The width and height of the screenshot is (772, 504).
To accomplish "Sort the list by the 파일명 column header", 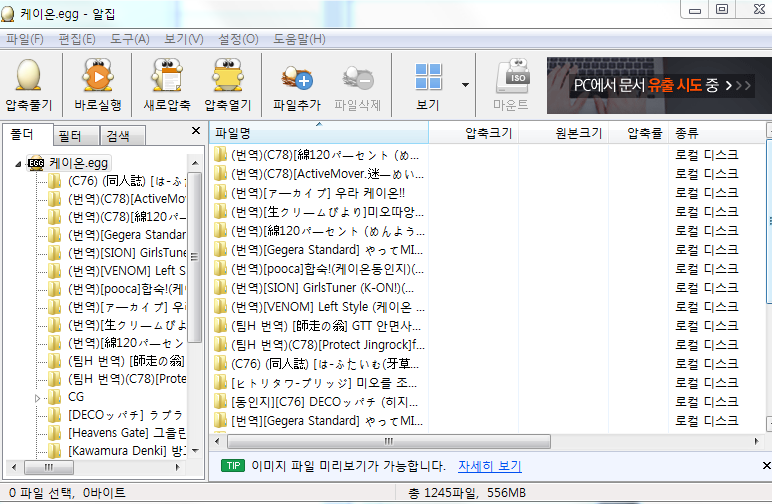I will click(x=318, y=132).
